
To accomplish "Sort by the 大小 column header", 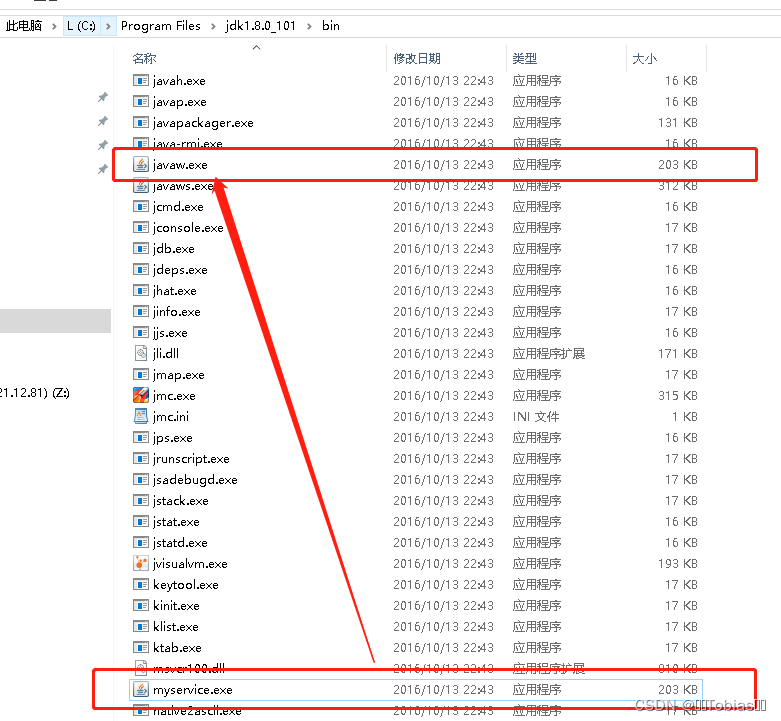I will (x=645, y=59).
